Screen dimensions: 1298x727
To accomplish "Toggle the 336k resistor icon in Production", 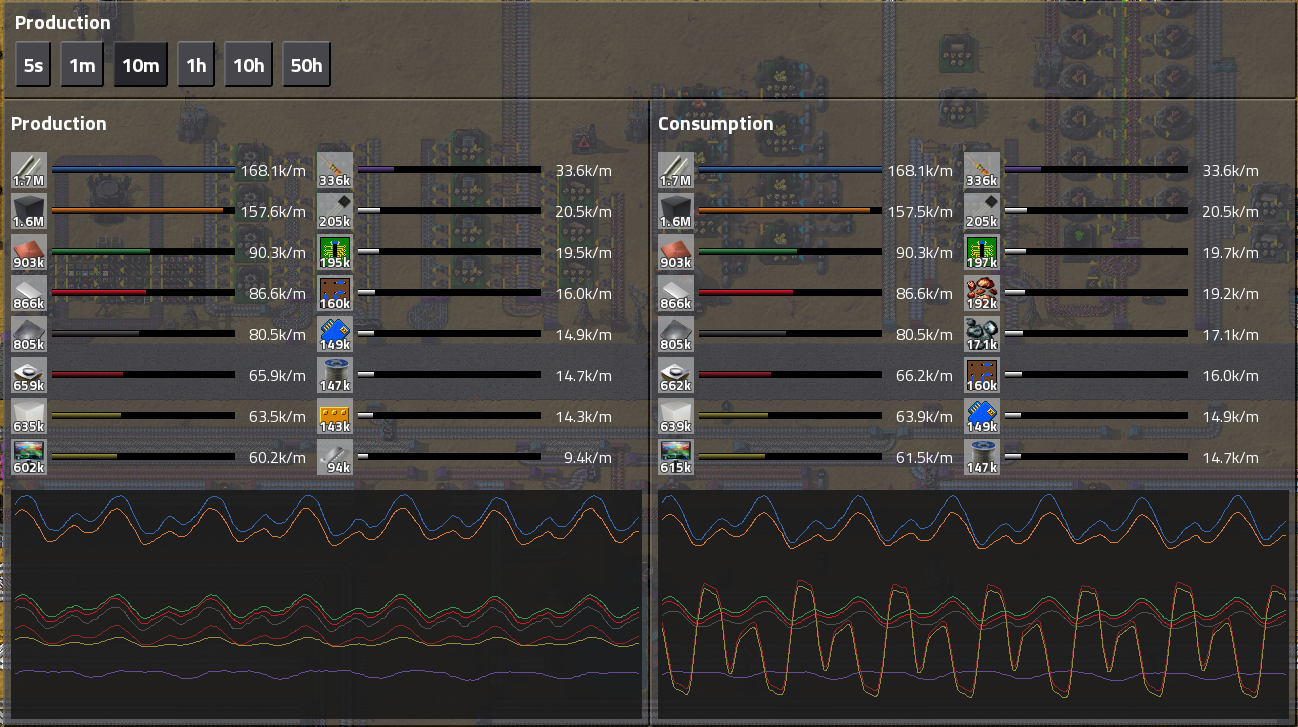I will coord(335,171).
